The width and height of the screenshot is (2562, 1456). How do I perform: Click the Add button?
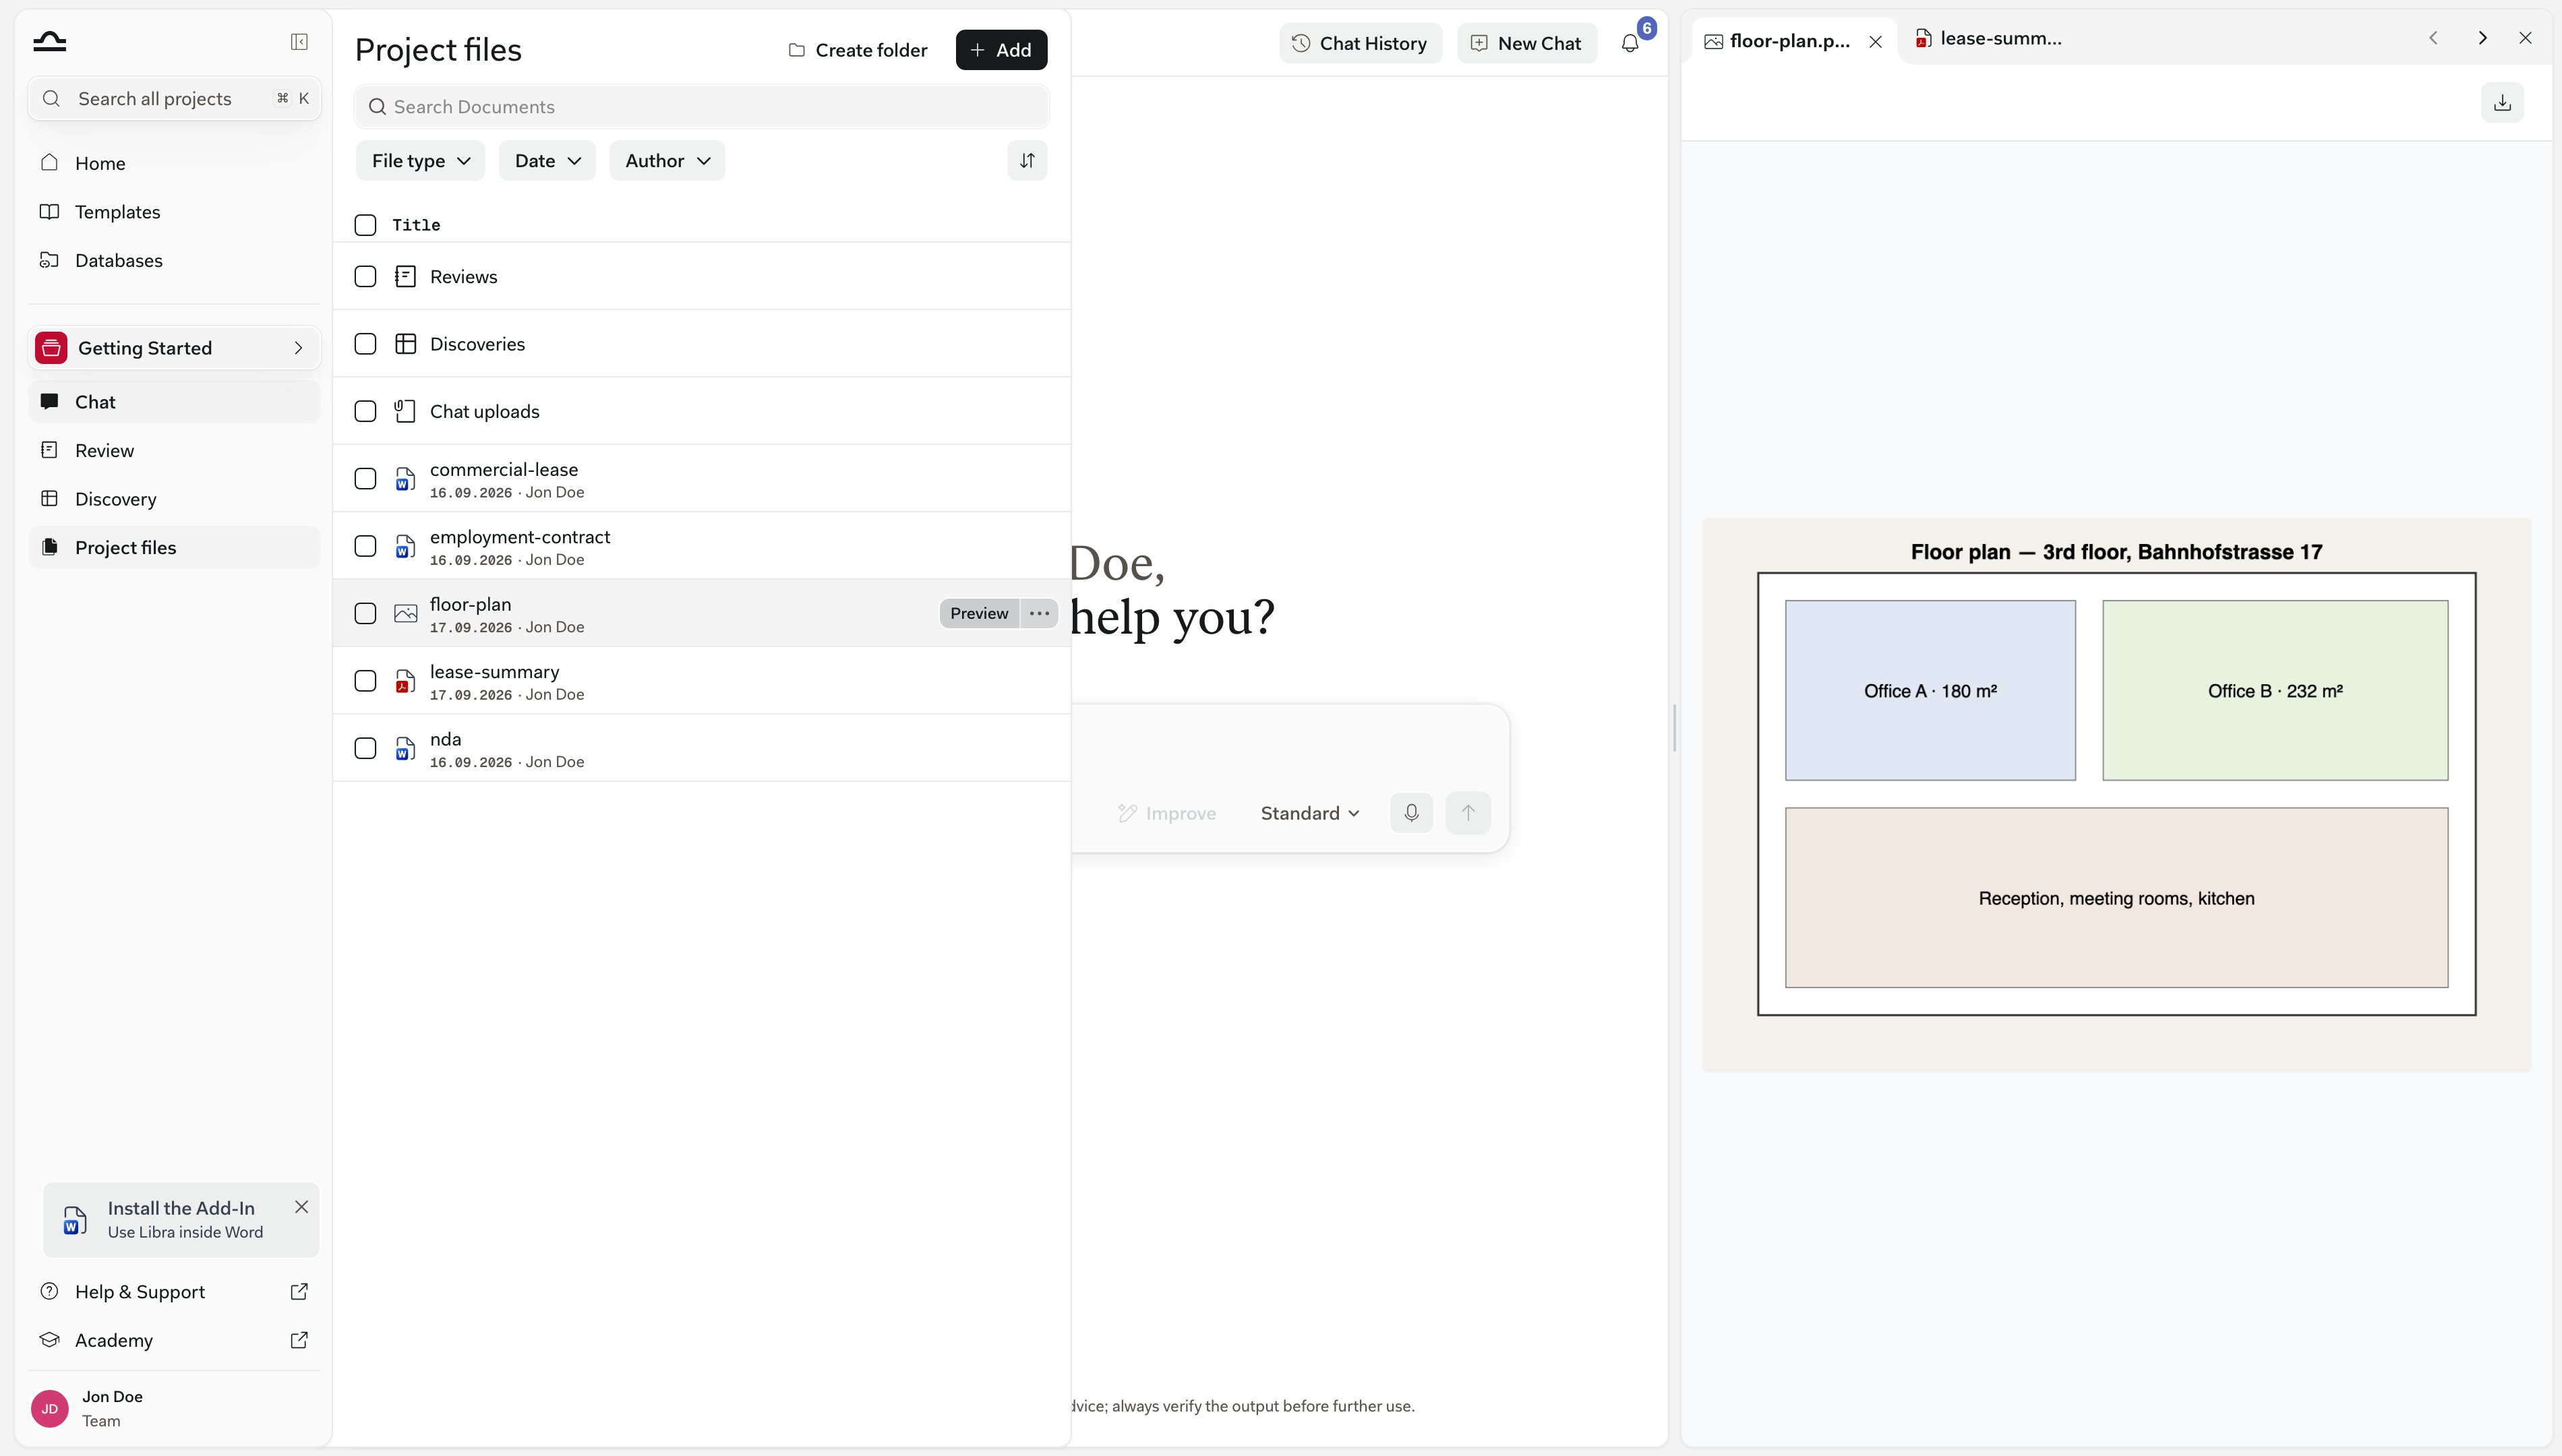(1001, 50)
